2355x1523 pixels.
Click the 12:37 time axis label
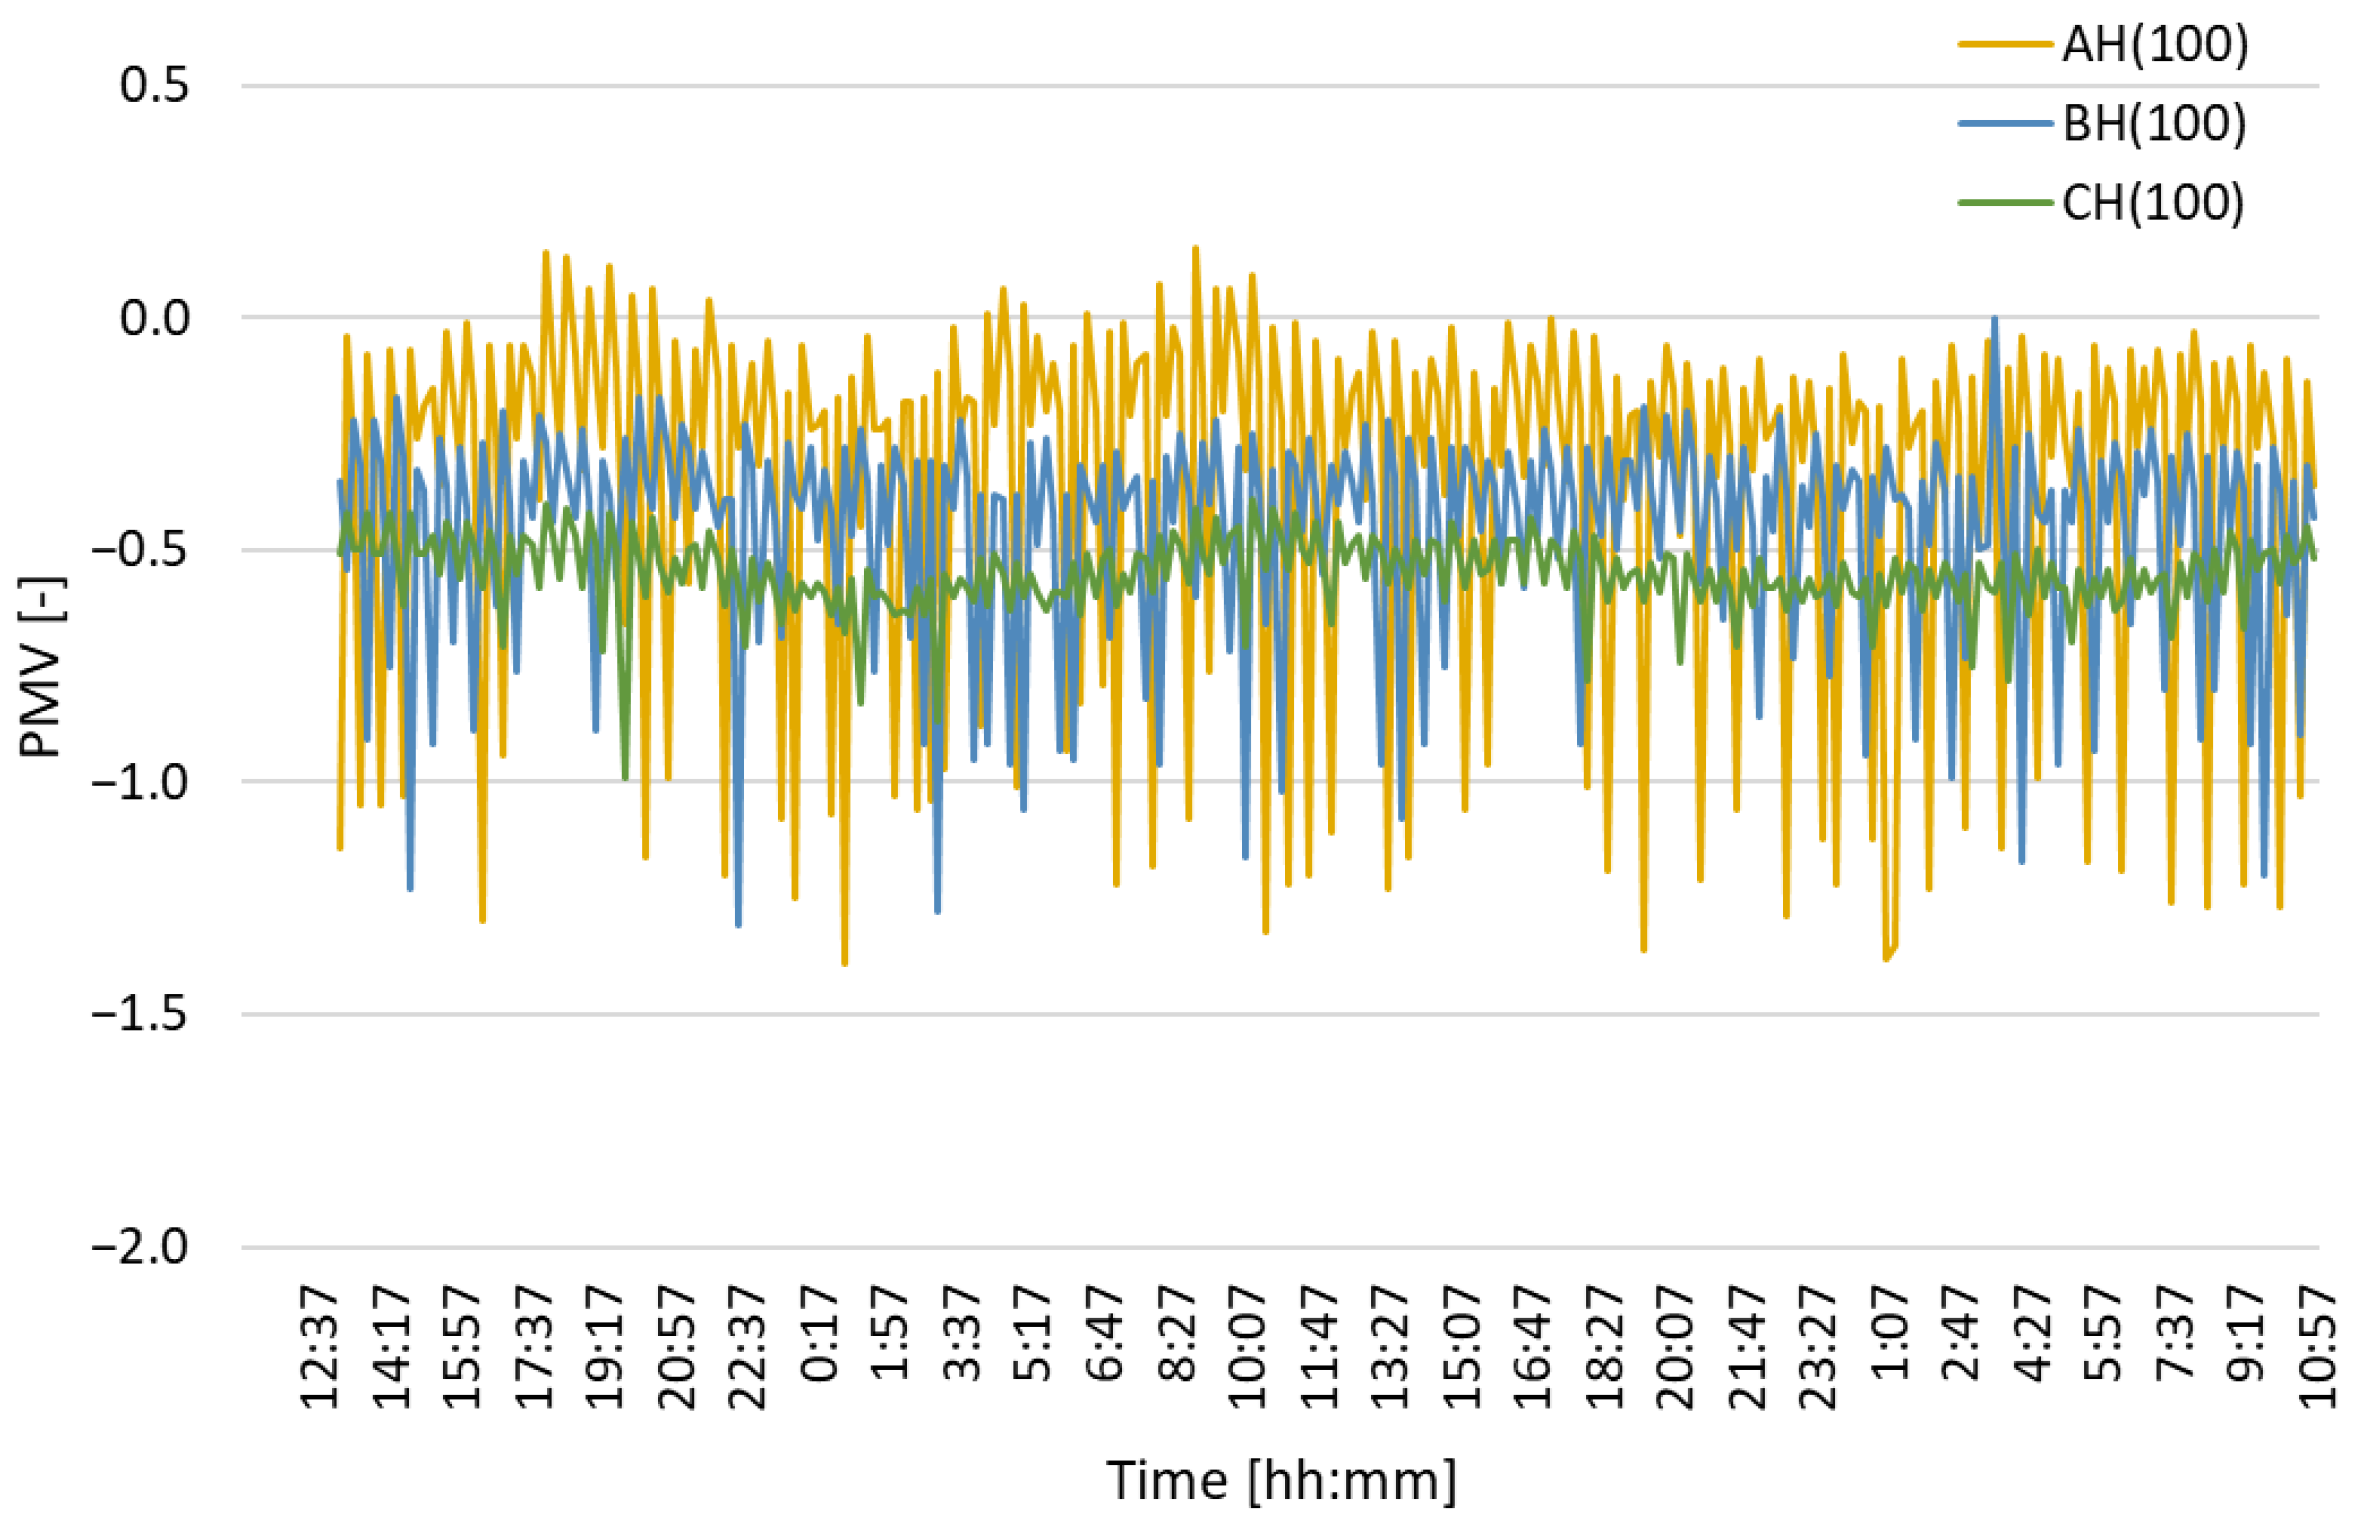click(x=320, y=1348)
